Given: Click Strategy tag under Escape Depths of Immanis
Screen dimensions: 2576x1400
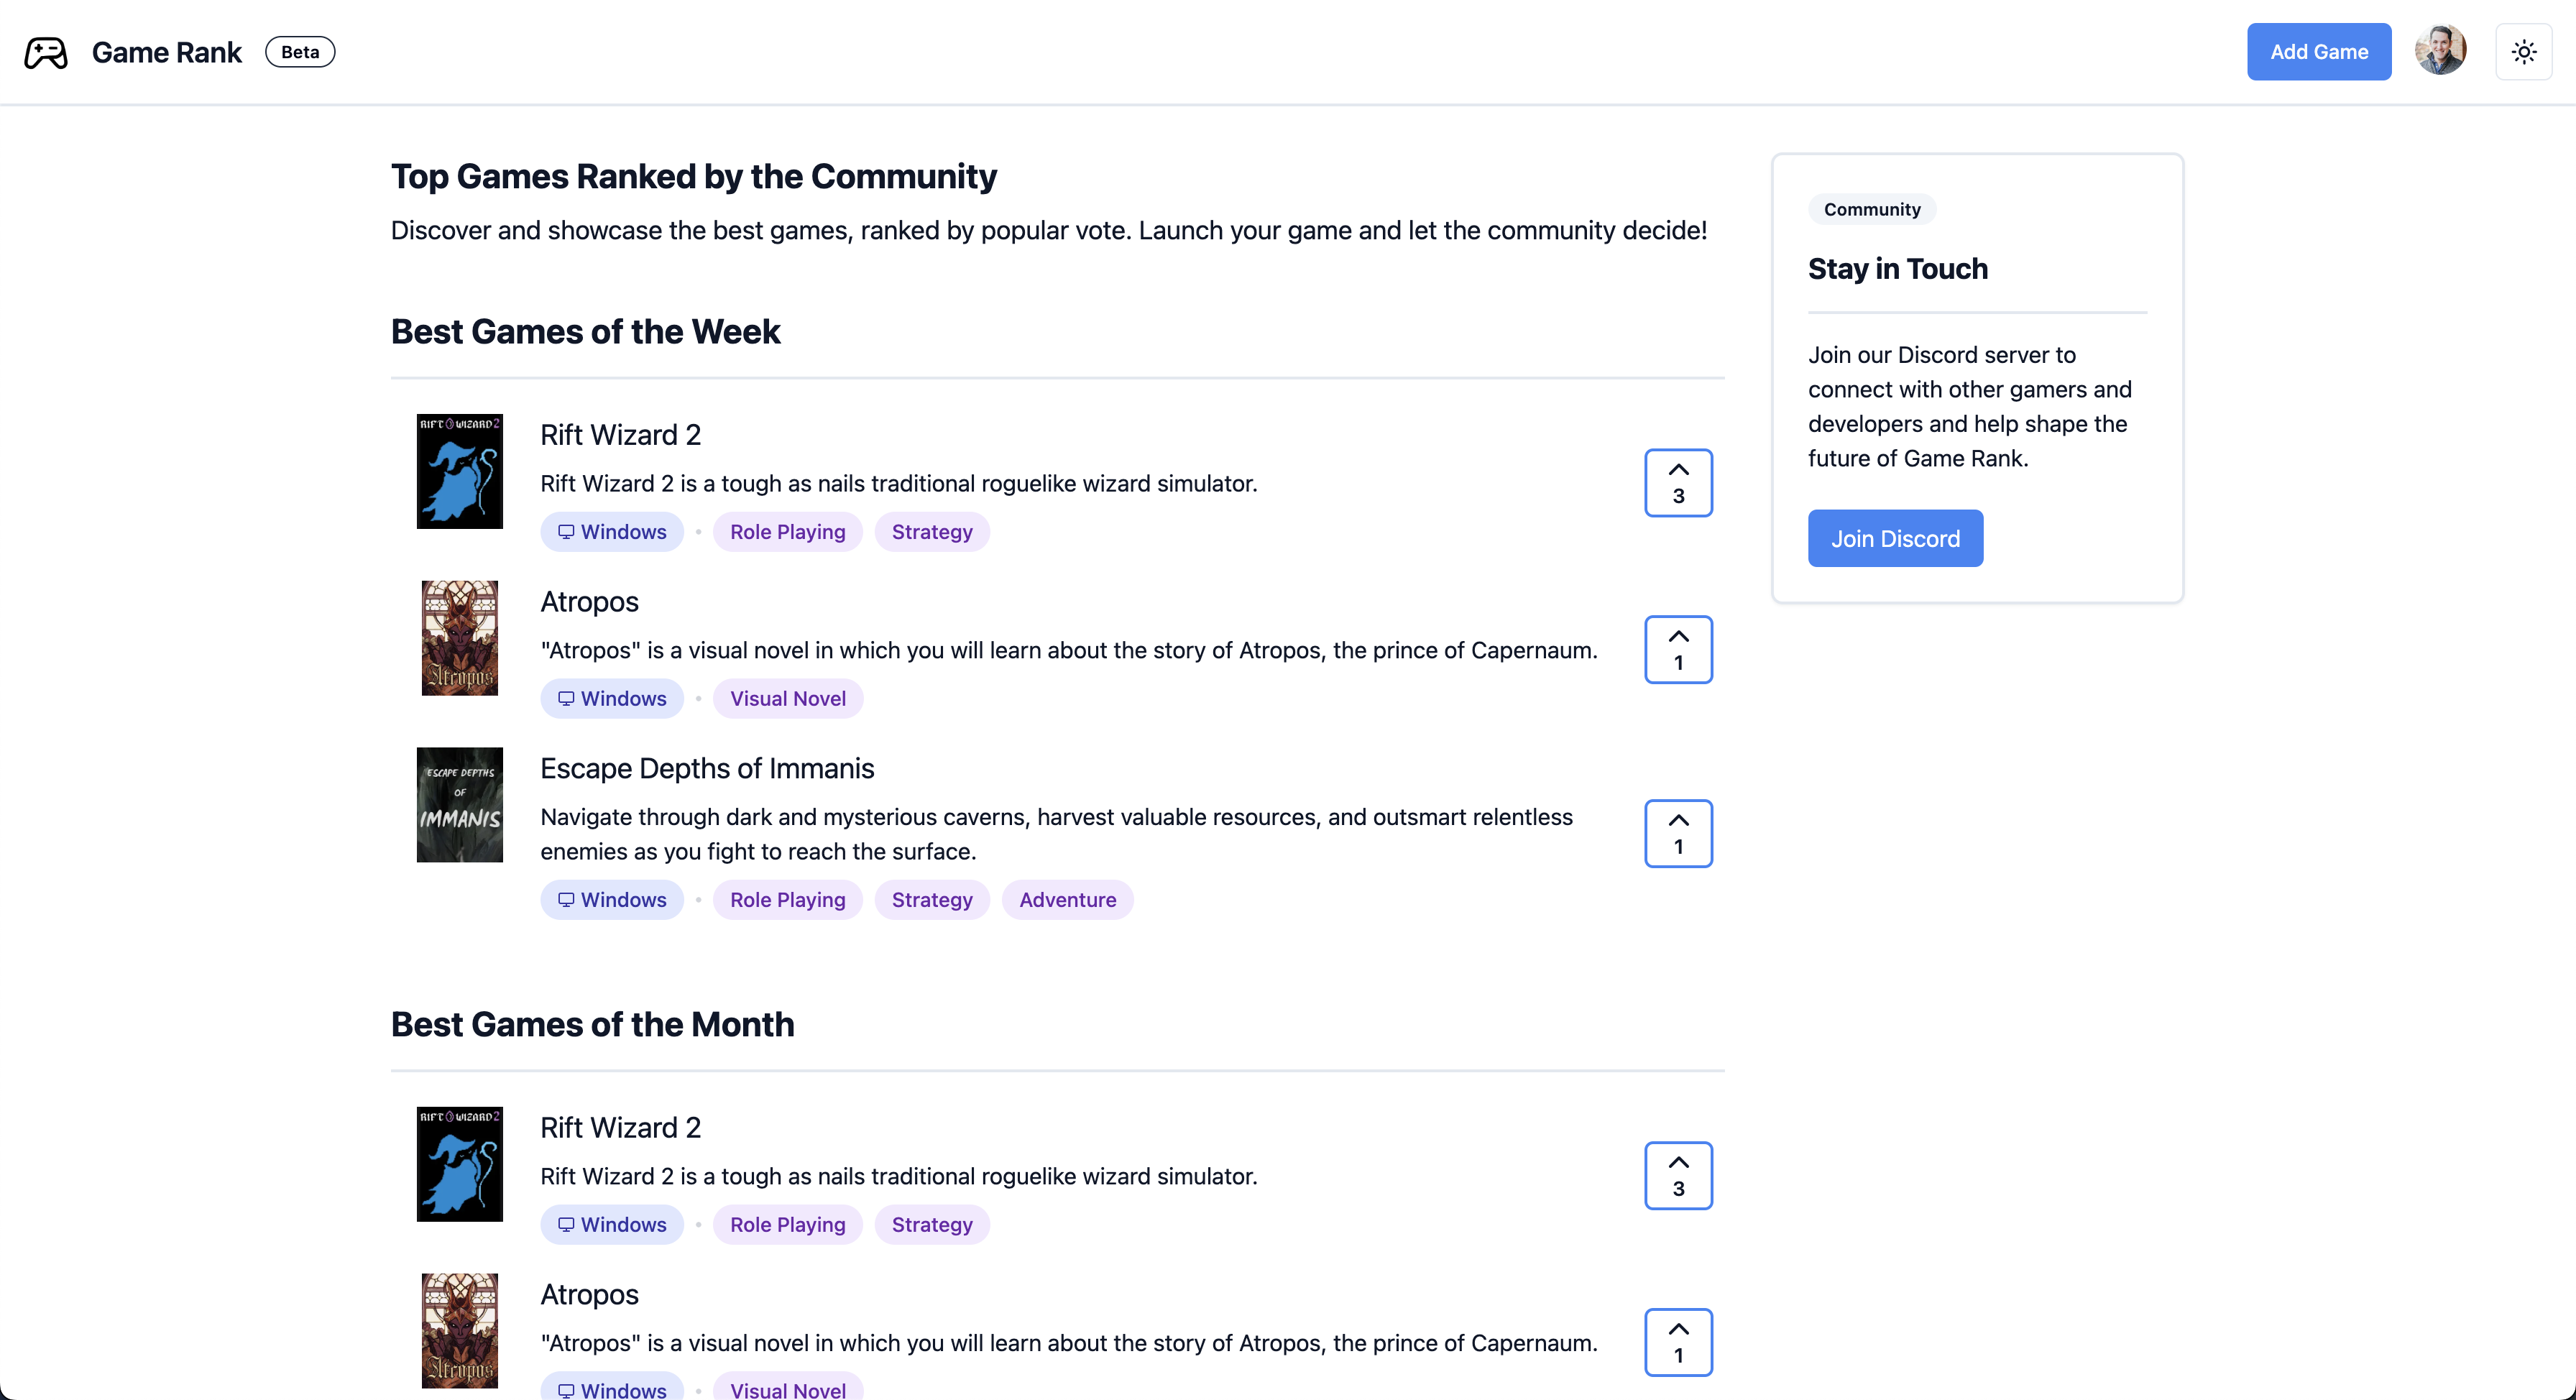Looking at the screenshot, I should pos(931,900).
